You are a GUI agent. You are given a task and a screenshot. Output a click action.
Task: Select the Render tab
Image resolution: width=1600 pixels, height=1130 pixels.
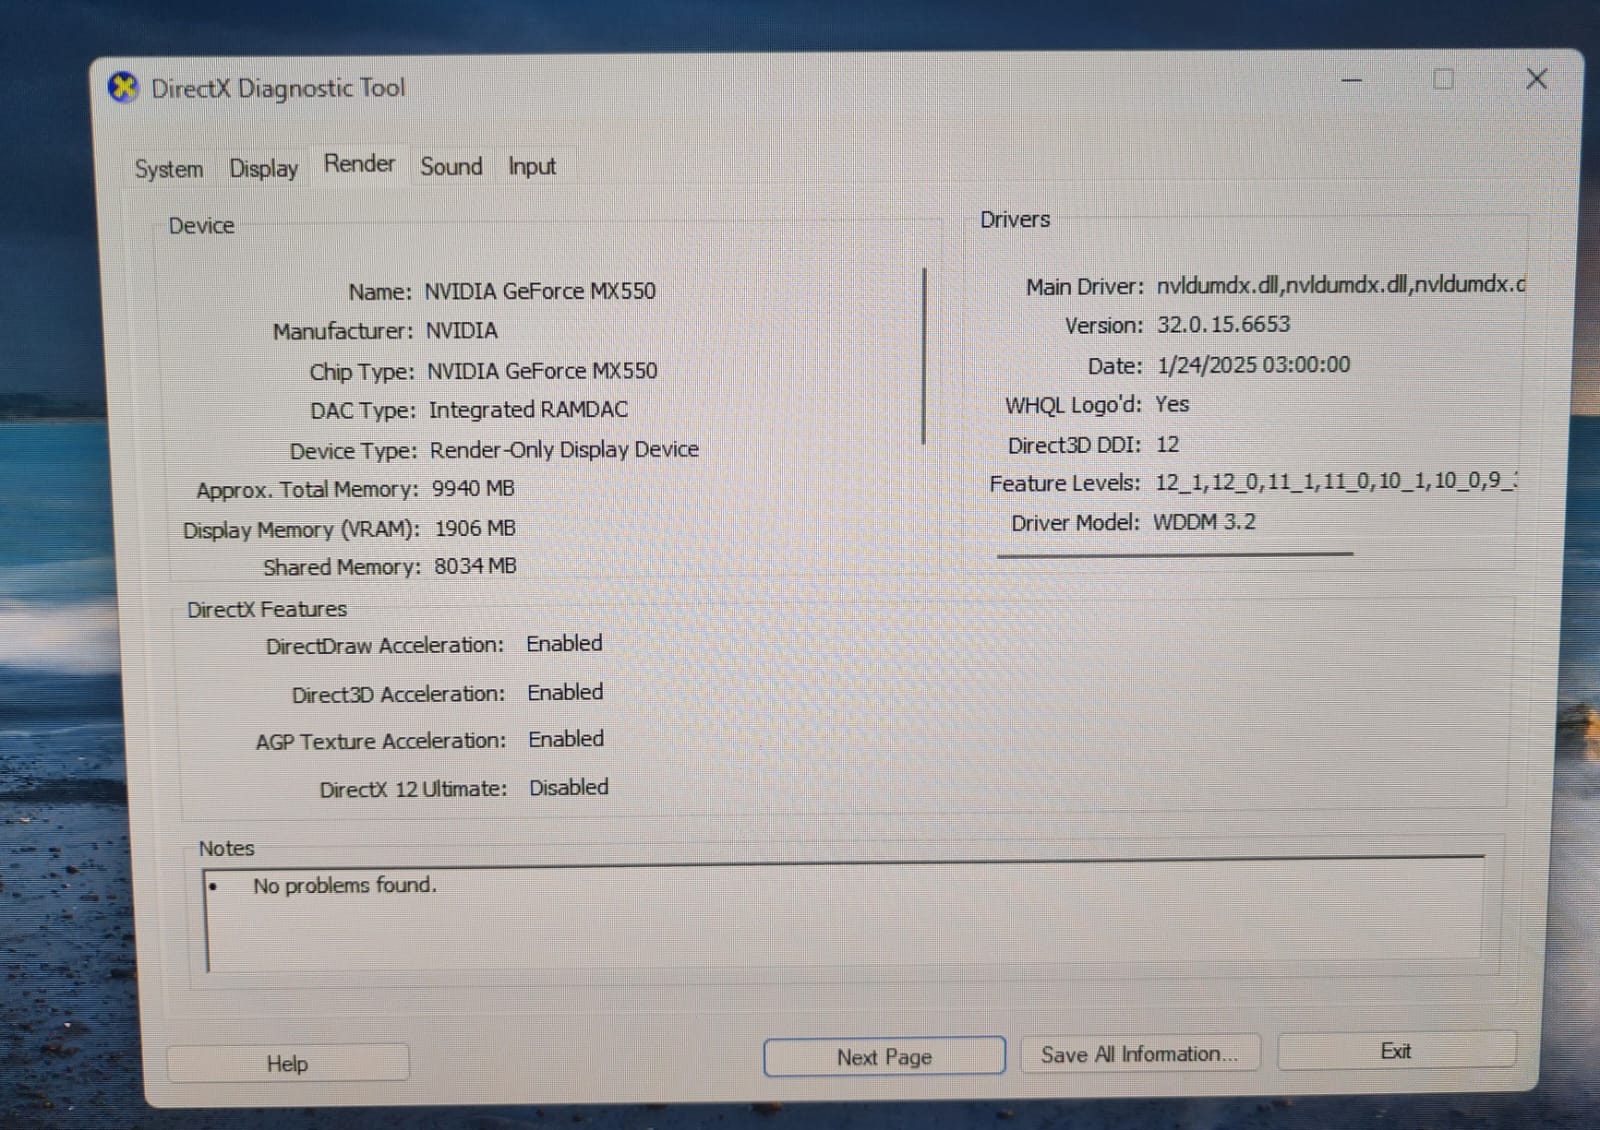click(x=359, y=164)
